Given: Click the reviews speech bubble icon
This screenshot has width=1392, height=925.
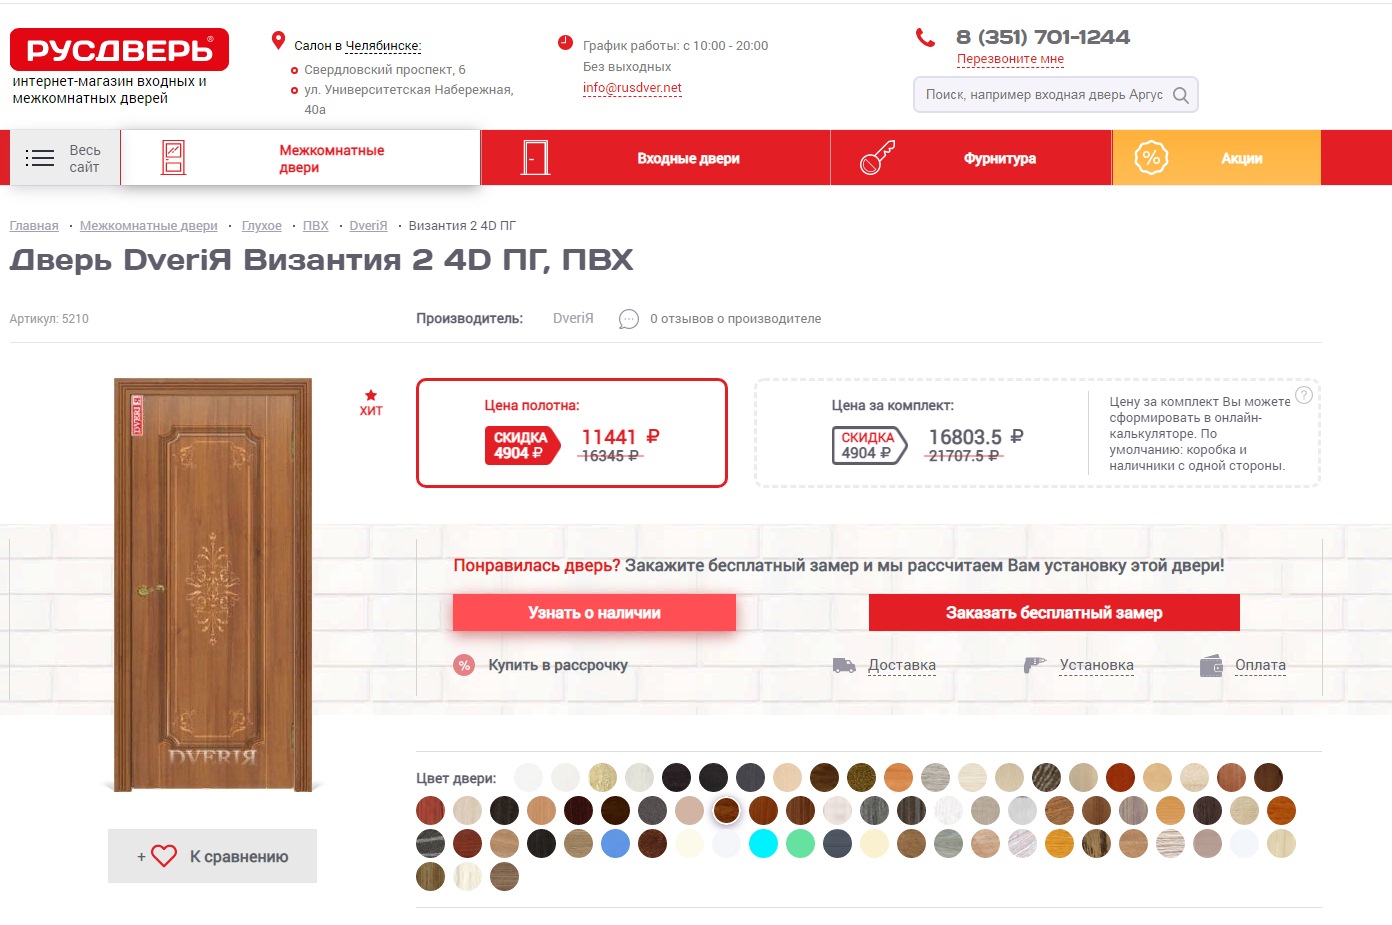Looking at the screenshot, I should (628, 319).
